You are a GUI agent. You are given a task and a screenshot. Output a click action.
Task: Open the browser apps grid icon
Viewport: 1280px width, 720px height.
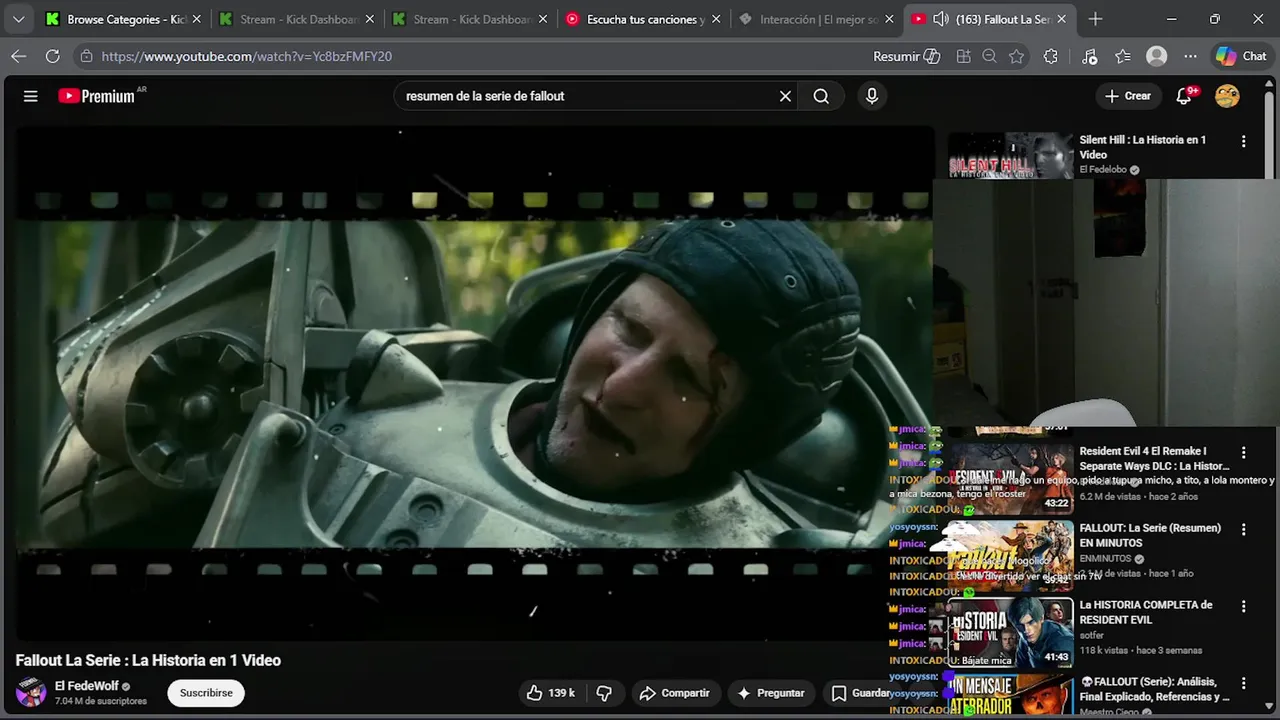pos(963,56)
